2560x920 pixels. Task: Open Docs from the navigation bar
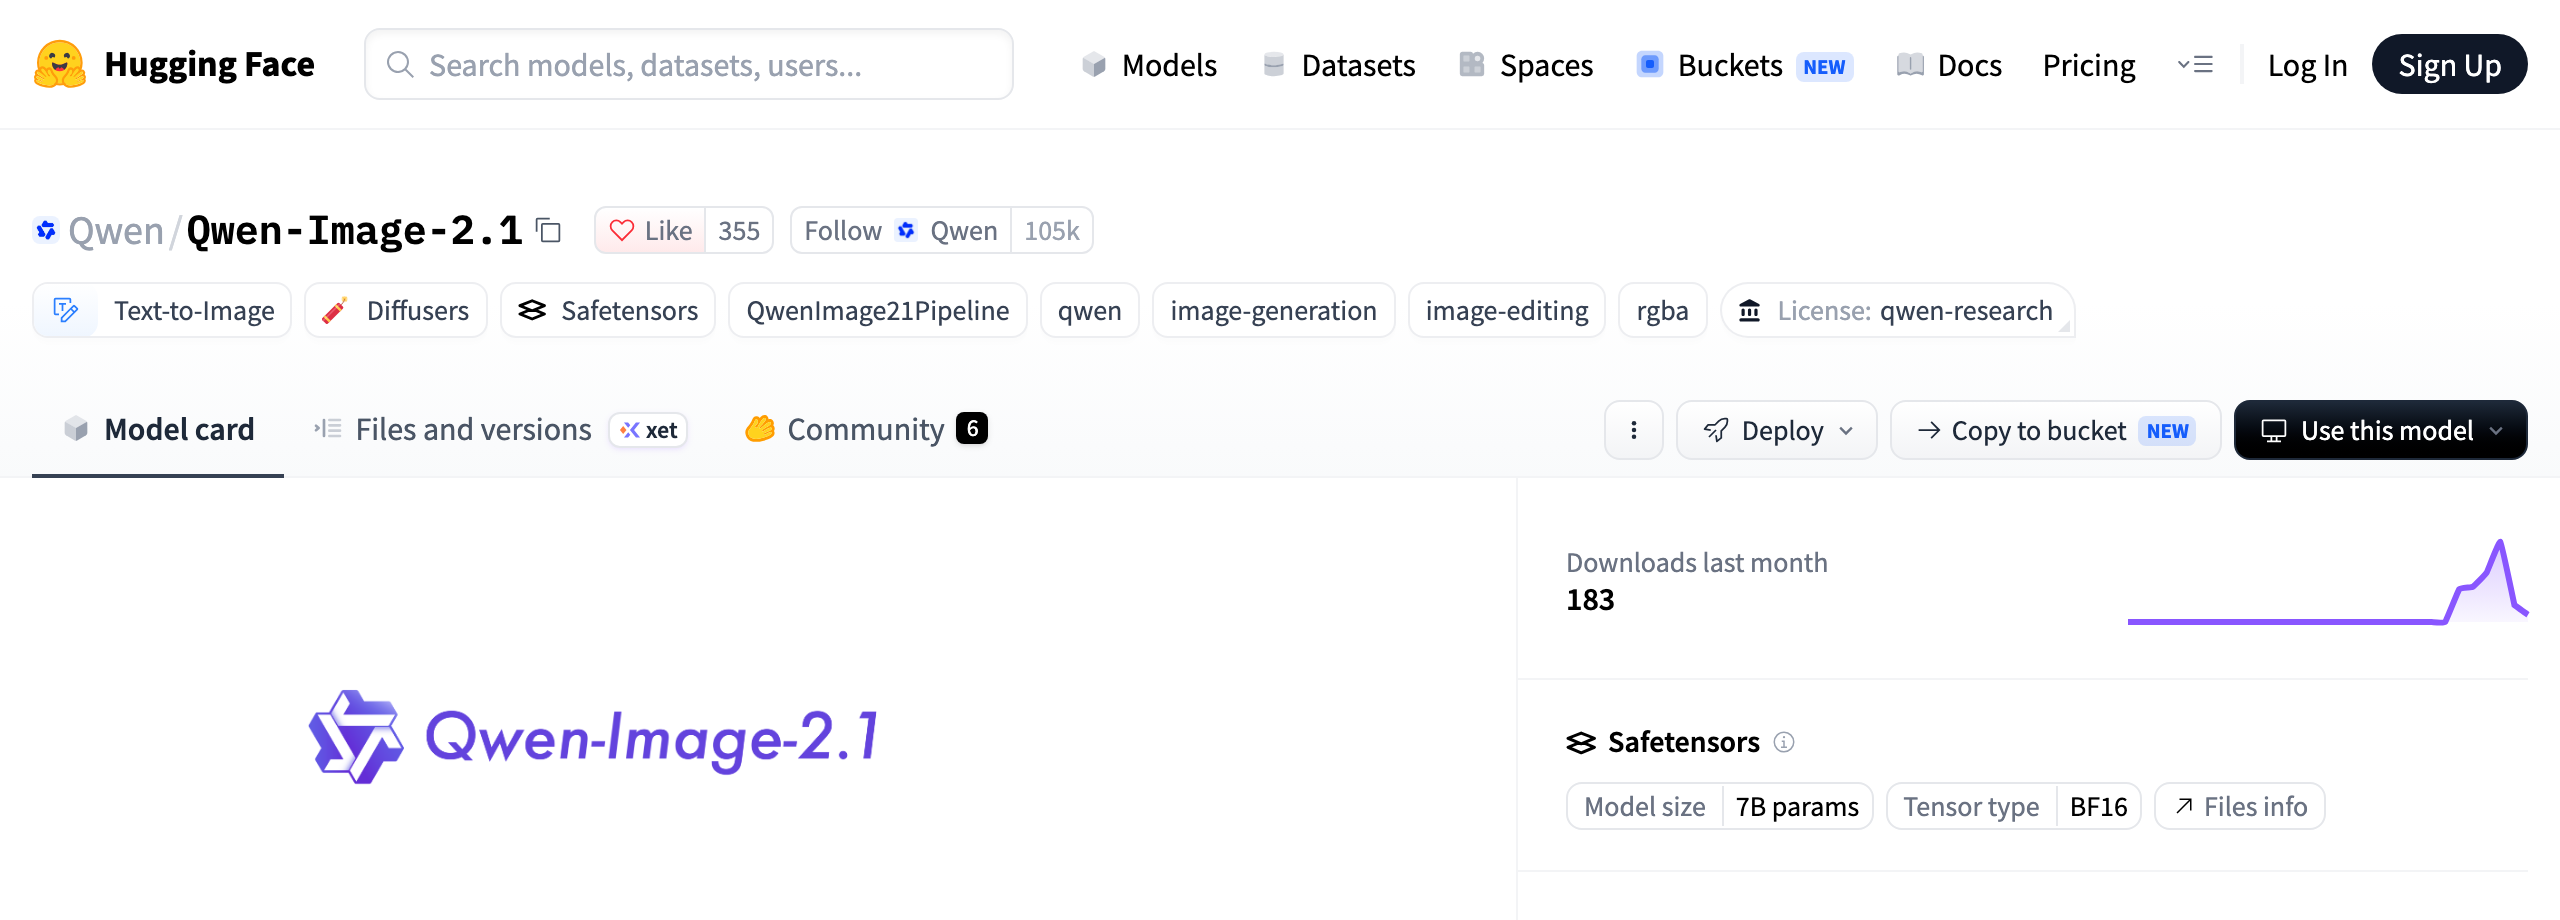point(1949,65)
